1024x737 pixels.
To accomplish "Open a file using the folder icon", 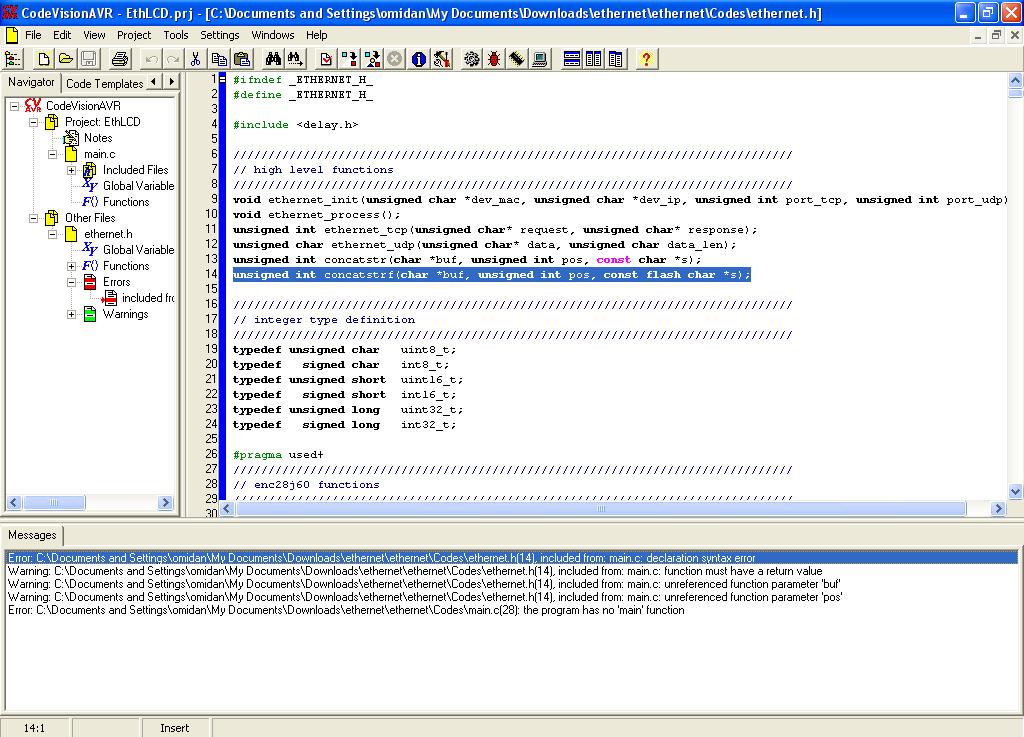I will click(x=66, y=59).
